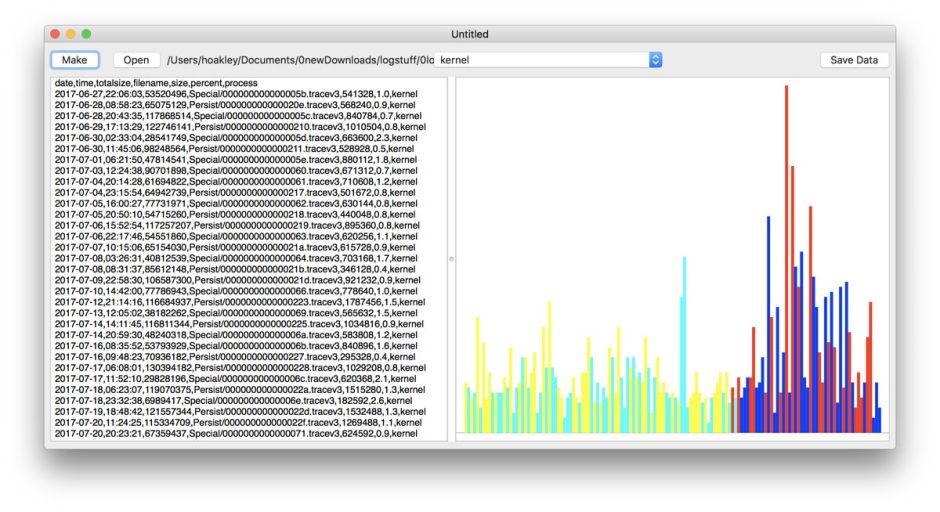Click the split view divider handle
940x512 pixels.
click(x=451, y=259)
